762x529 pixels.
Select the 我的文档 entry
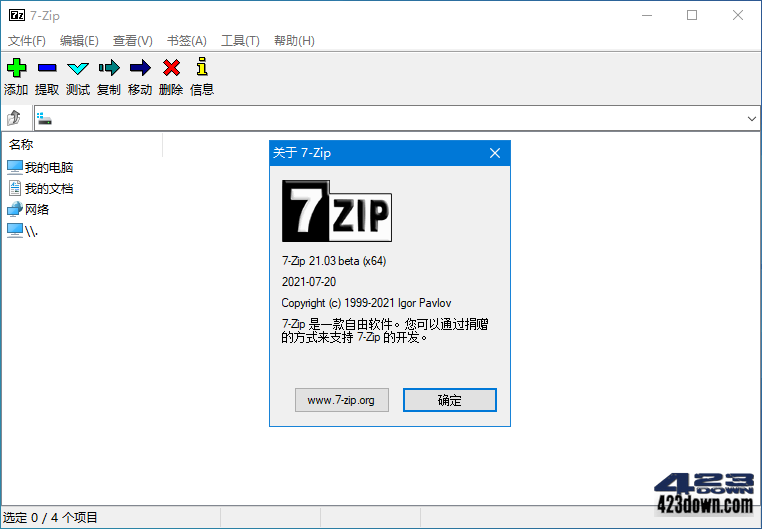tap(49, 188)
